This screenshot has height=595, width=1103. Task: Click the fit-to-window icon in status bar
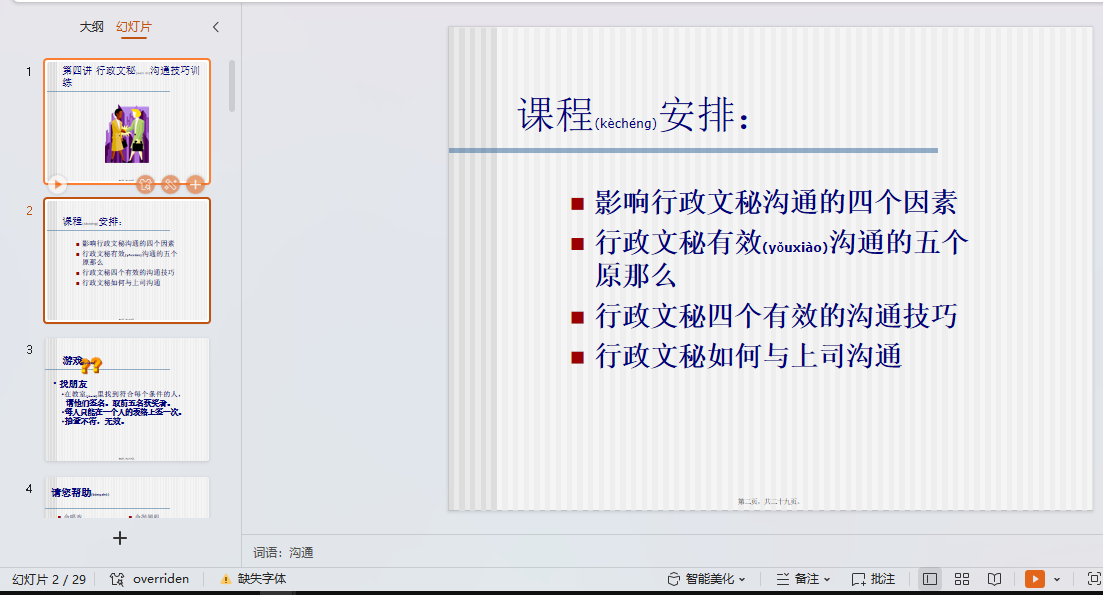coord(1094,579)
